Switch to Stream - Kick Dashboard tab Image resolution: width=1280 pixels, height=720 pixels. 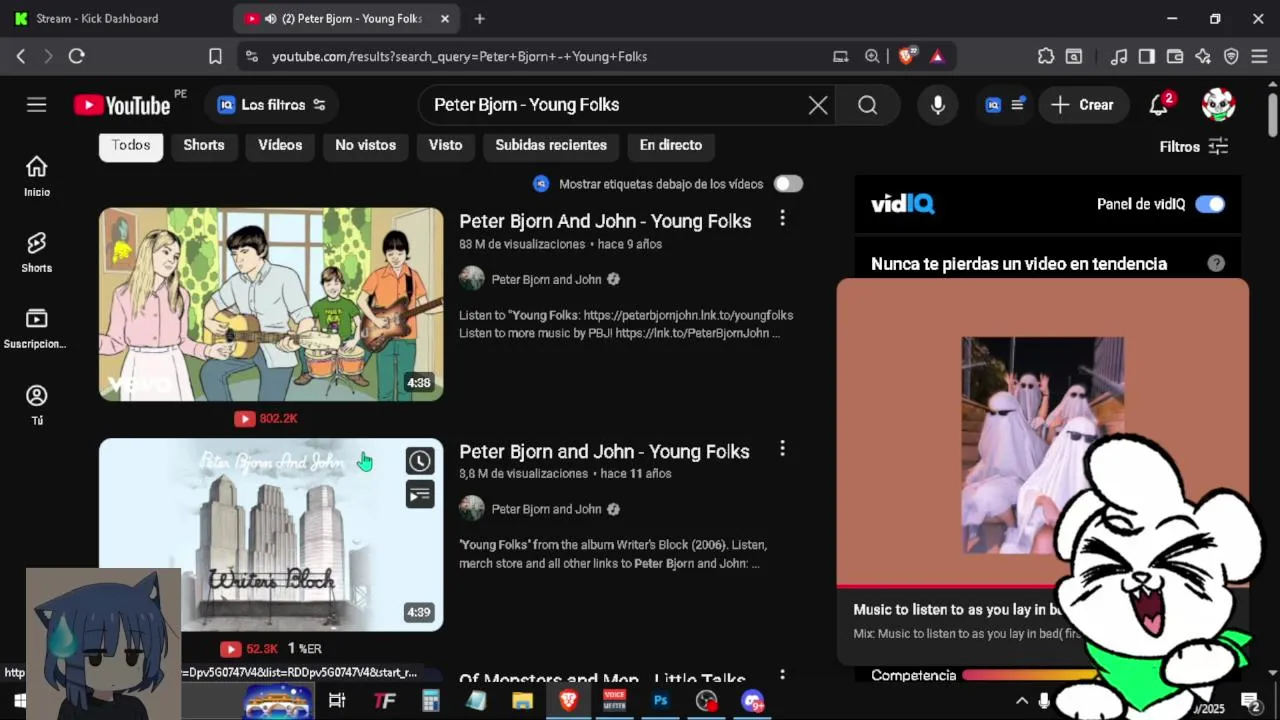[99, 18]
